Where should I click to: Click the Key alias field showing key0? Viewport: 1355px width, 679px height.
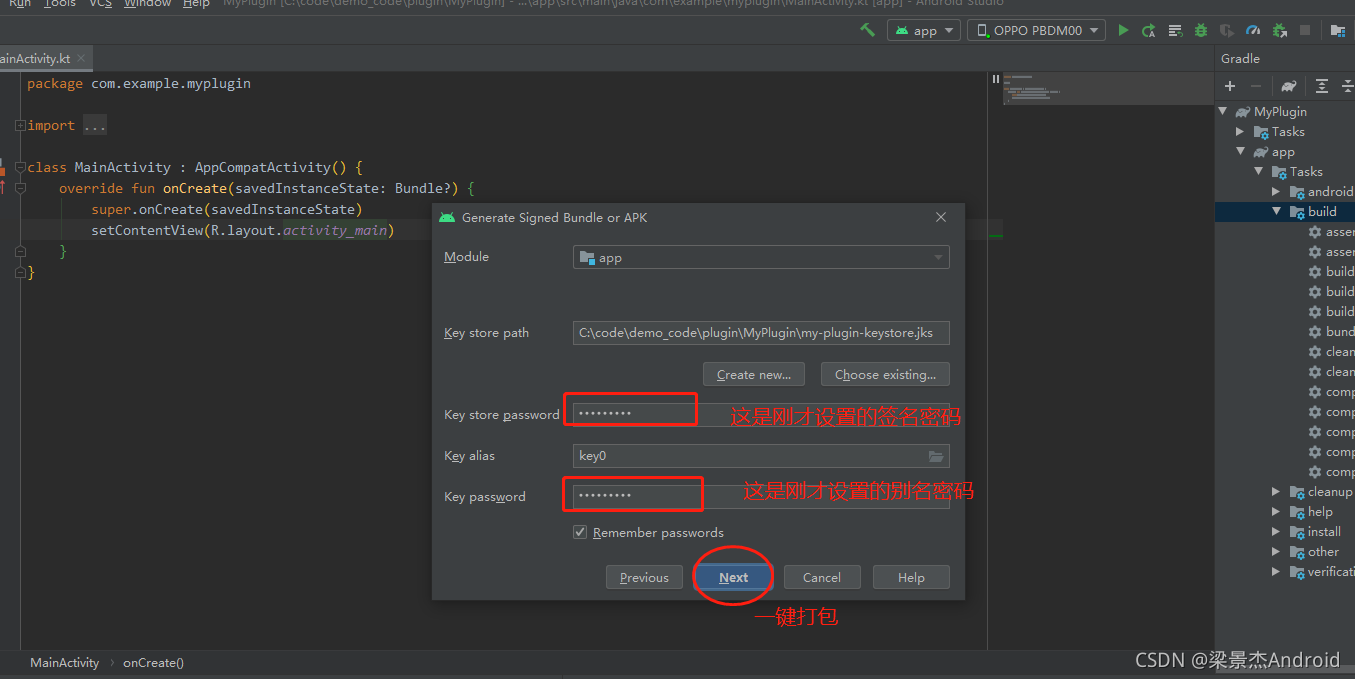761,456
